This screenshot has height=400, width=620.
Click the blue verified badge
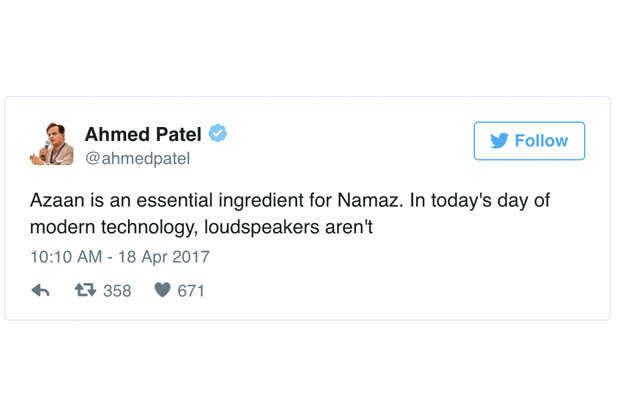(x=217, y=133)
